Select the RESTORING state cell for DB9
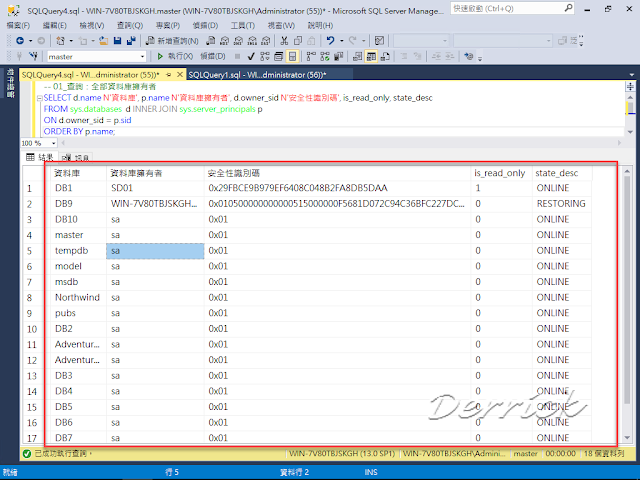This screenshot has width=640, height=480. (561, 204)
